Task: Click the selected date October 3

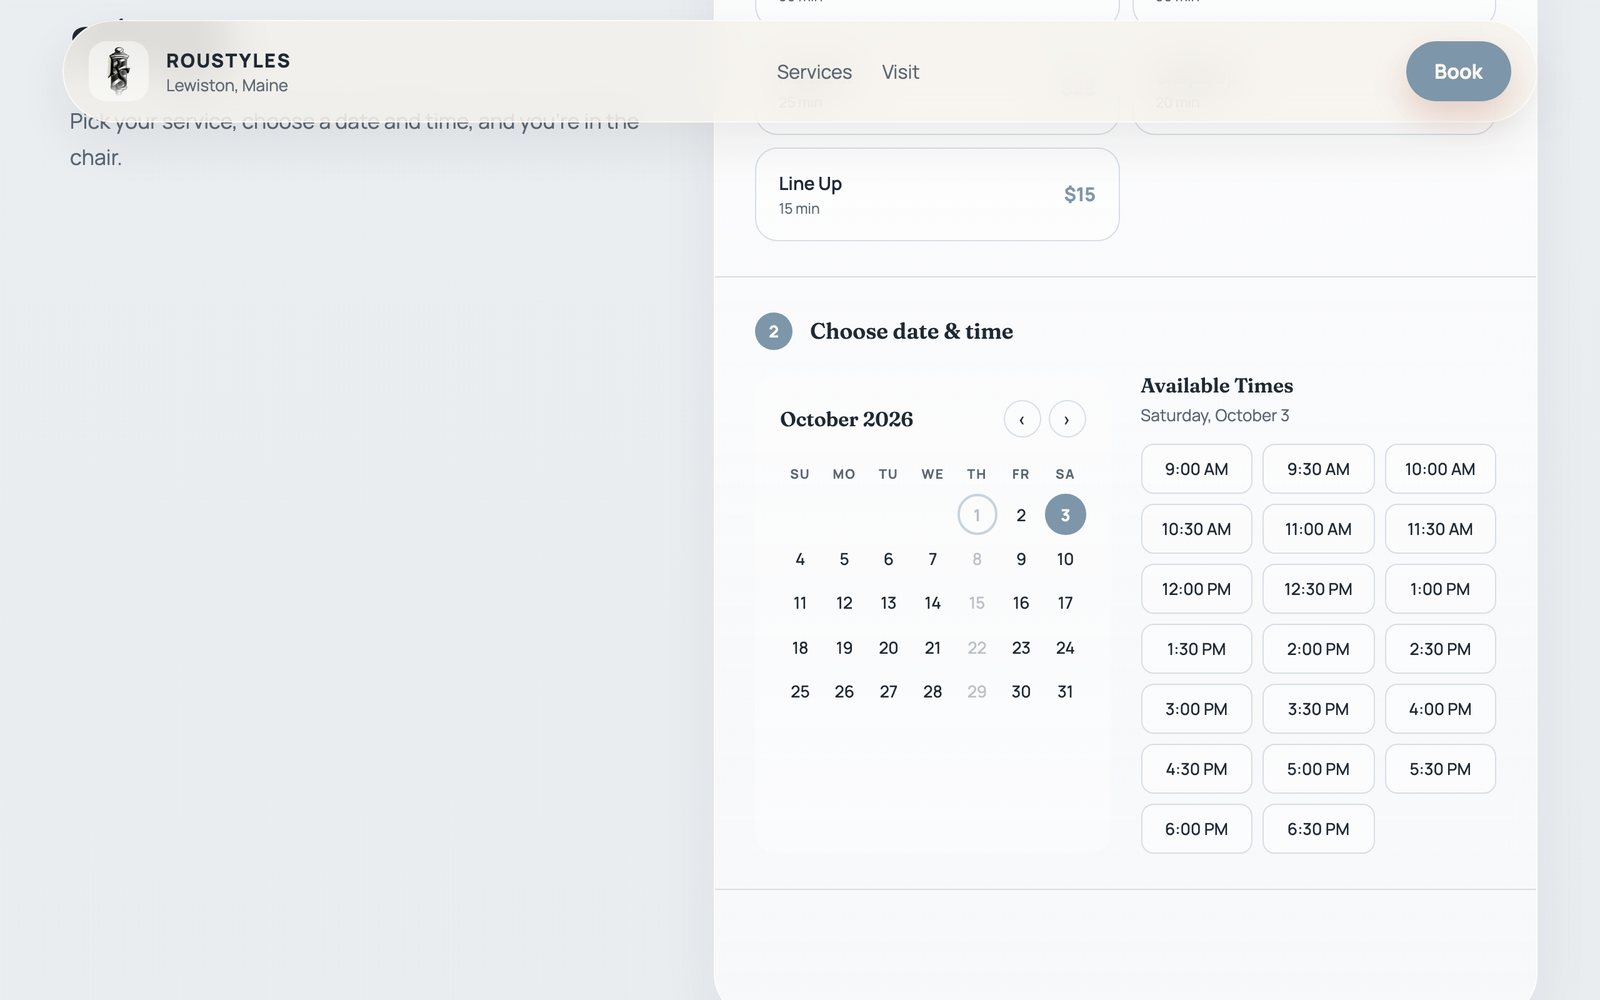Action: coord(1065,515)
